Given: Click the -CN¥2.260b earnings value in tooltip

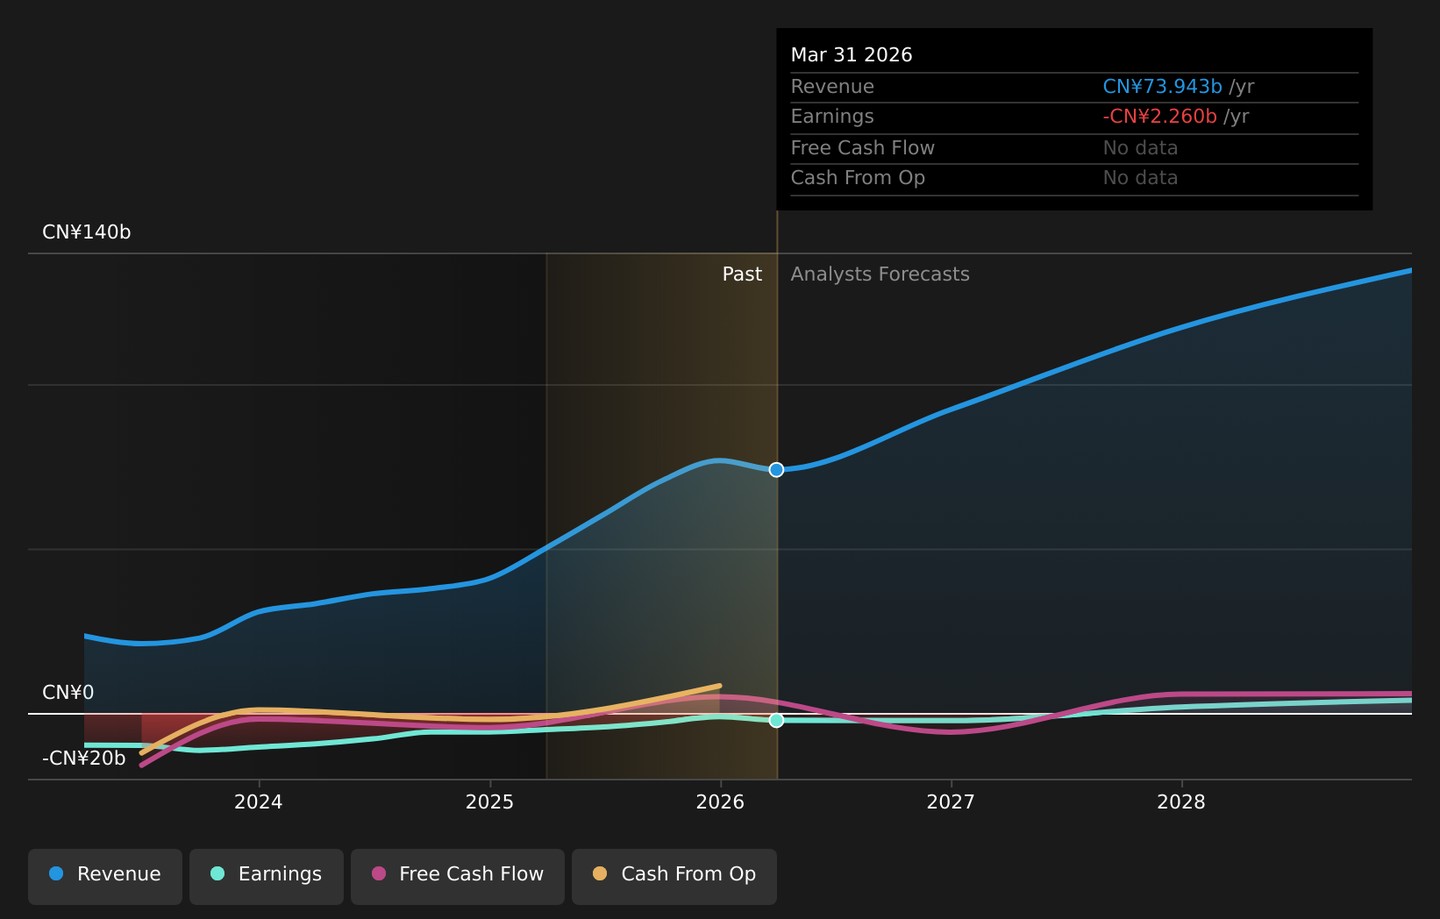Looking at the screenshot, I should click(1160, 117).
